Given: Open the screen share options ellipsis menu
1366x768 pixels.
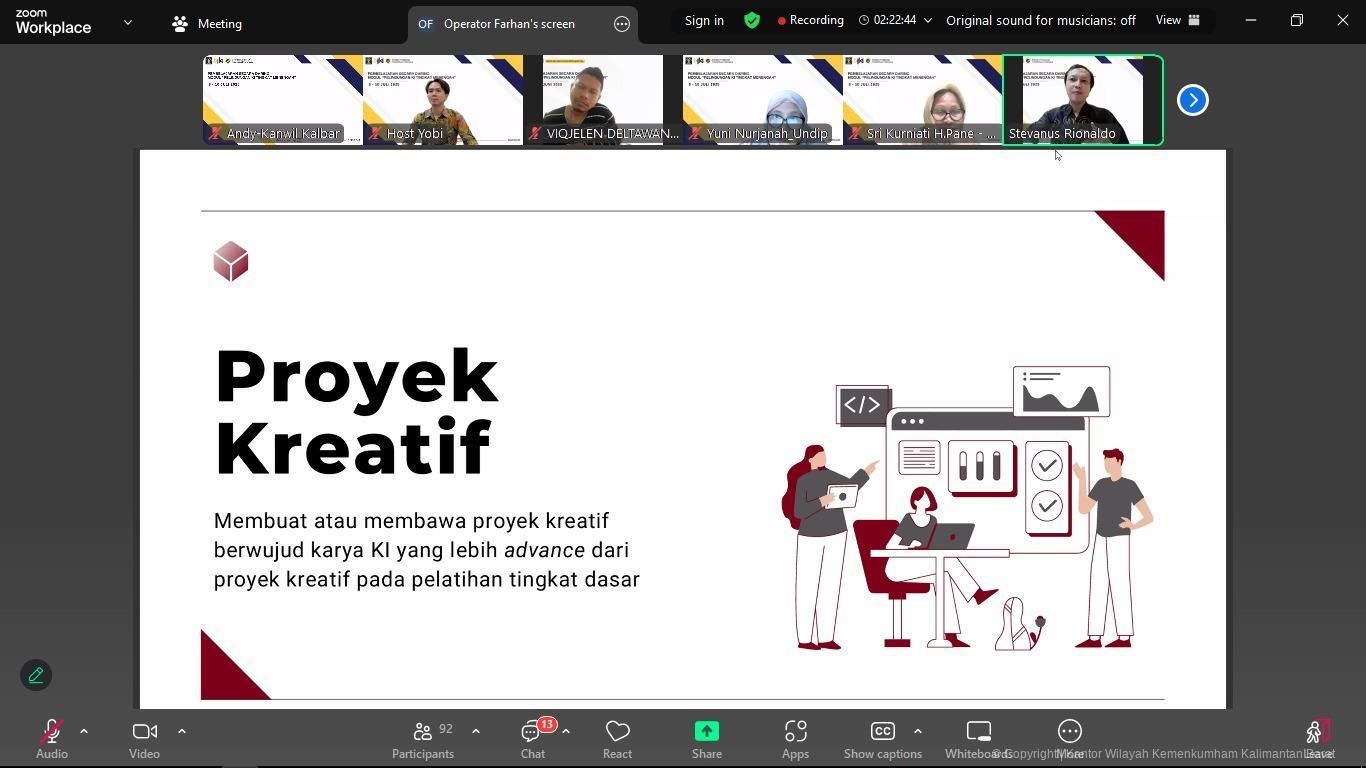Looking at the screenshot, I should [622, 24].
